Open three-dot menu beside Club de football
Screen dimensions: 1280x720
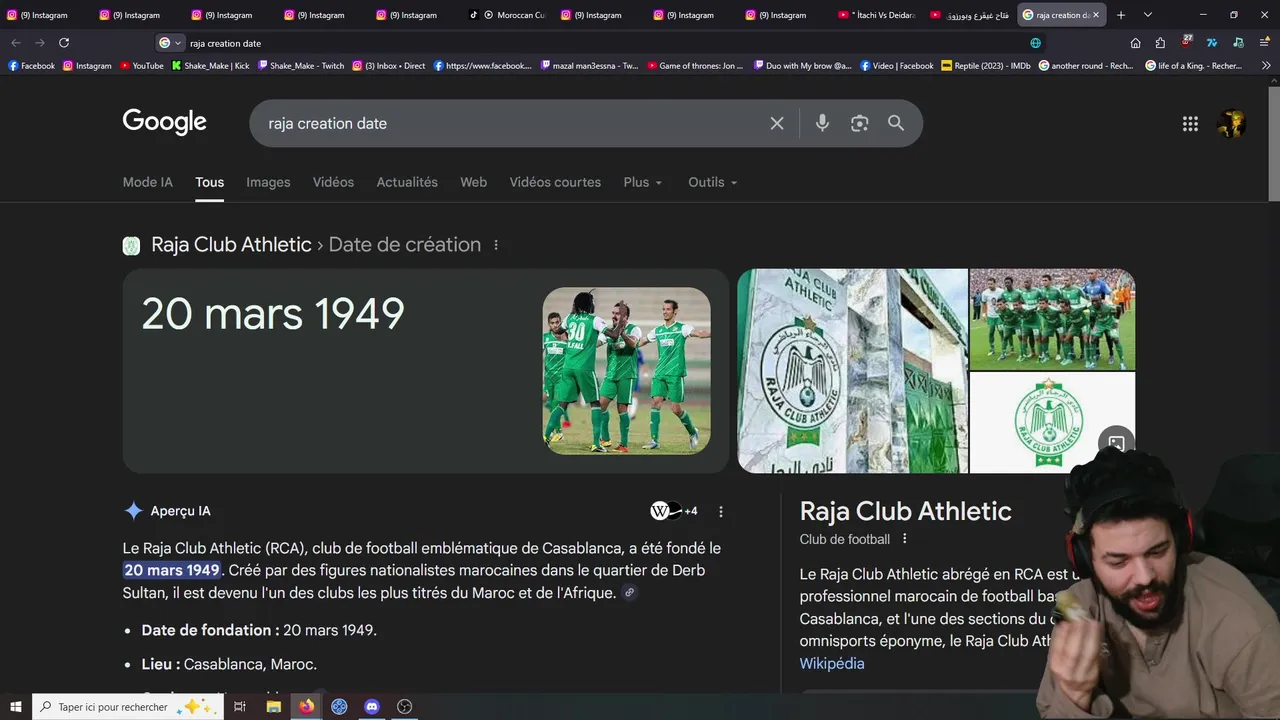905,539
